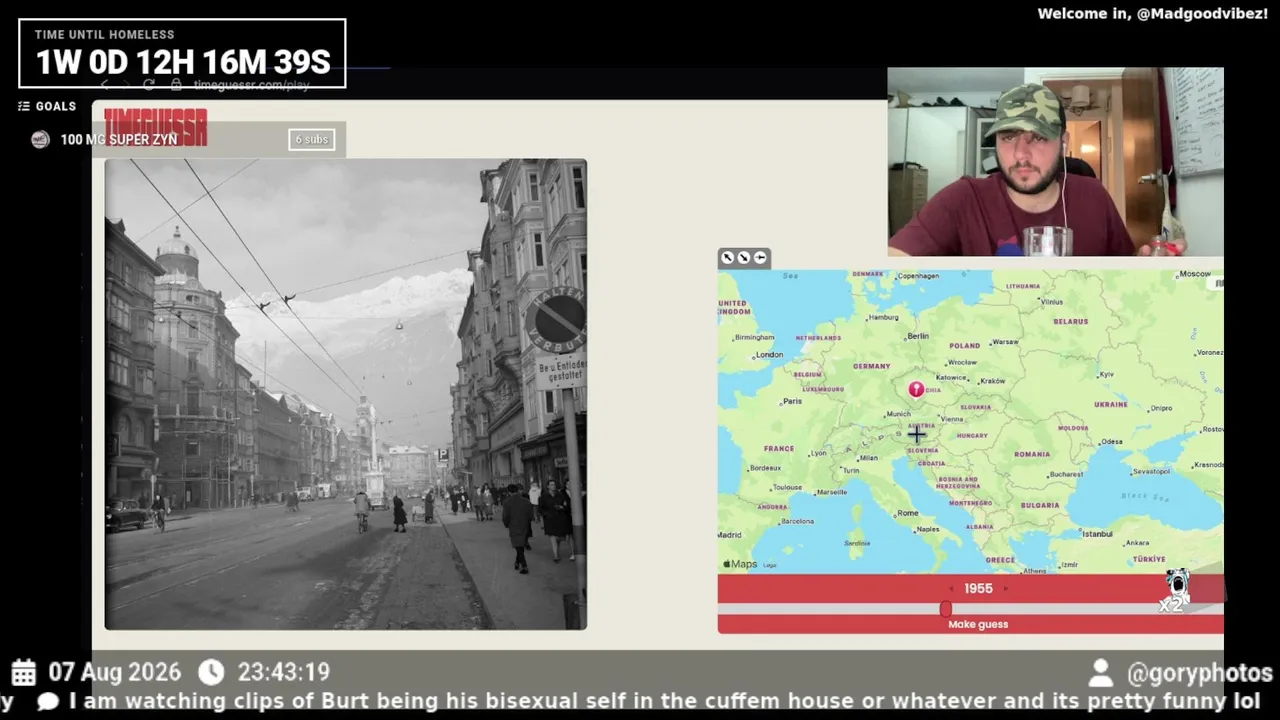Click Milan on the map
The width and height of the screenshot is (1280, 720).
coord(867,458)
